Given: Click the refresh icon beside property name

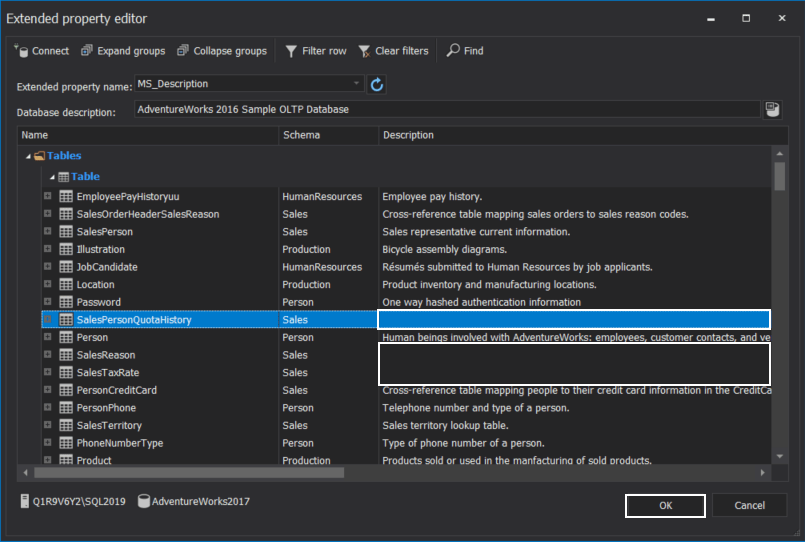Looking at the screenshot, I should click(377, 84).
